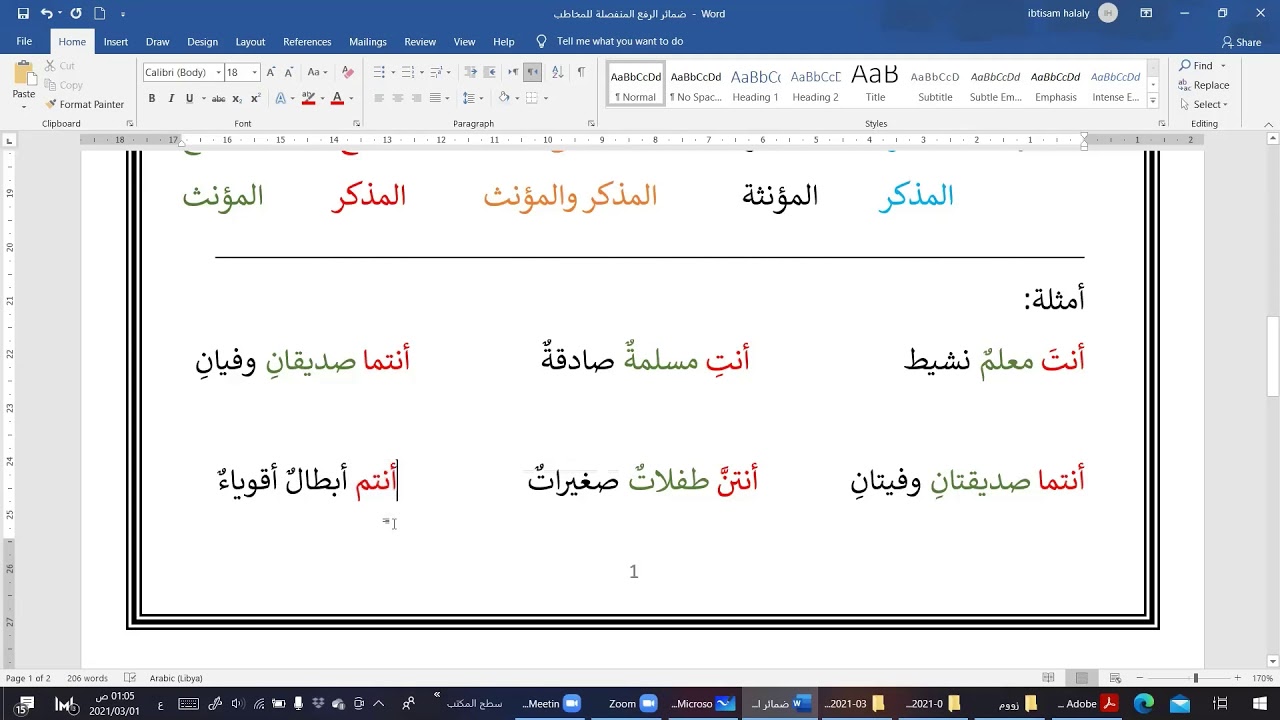
Task: Open the Layout tab
Action: tap(250, 42)
